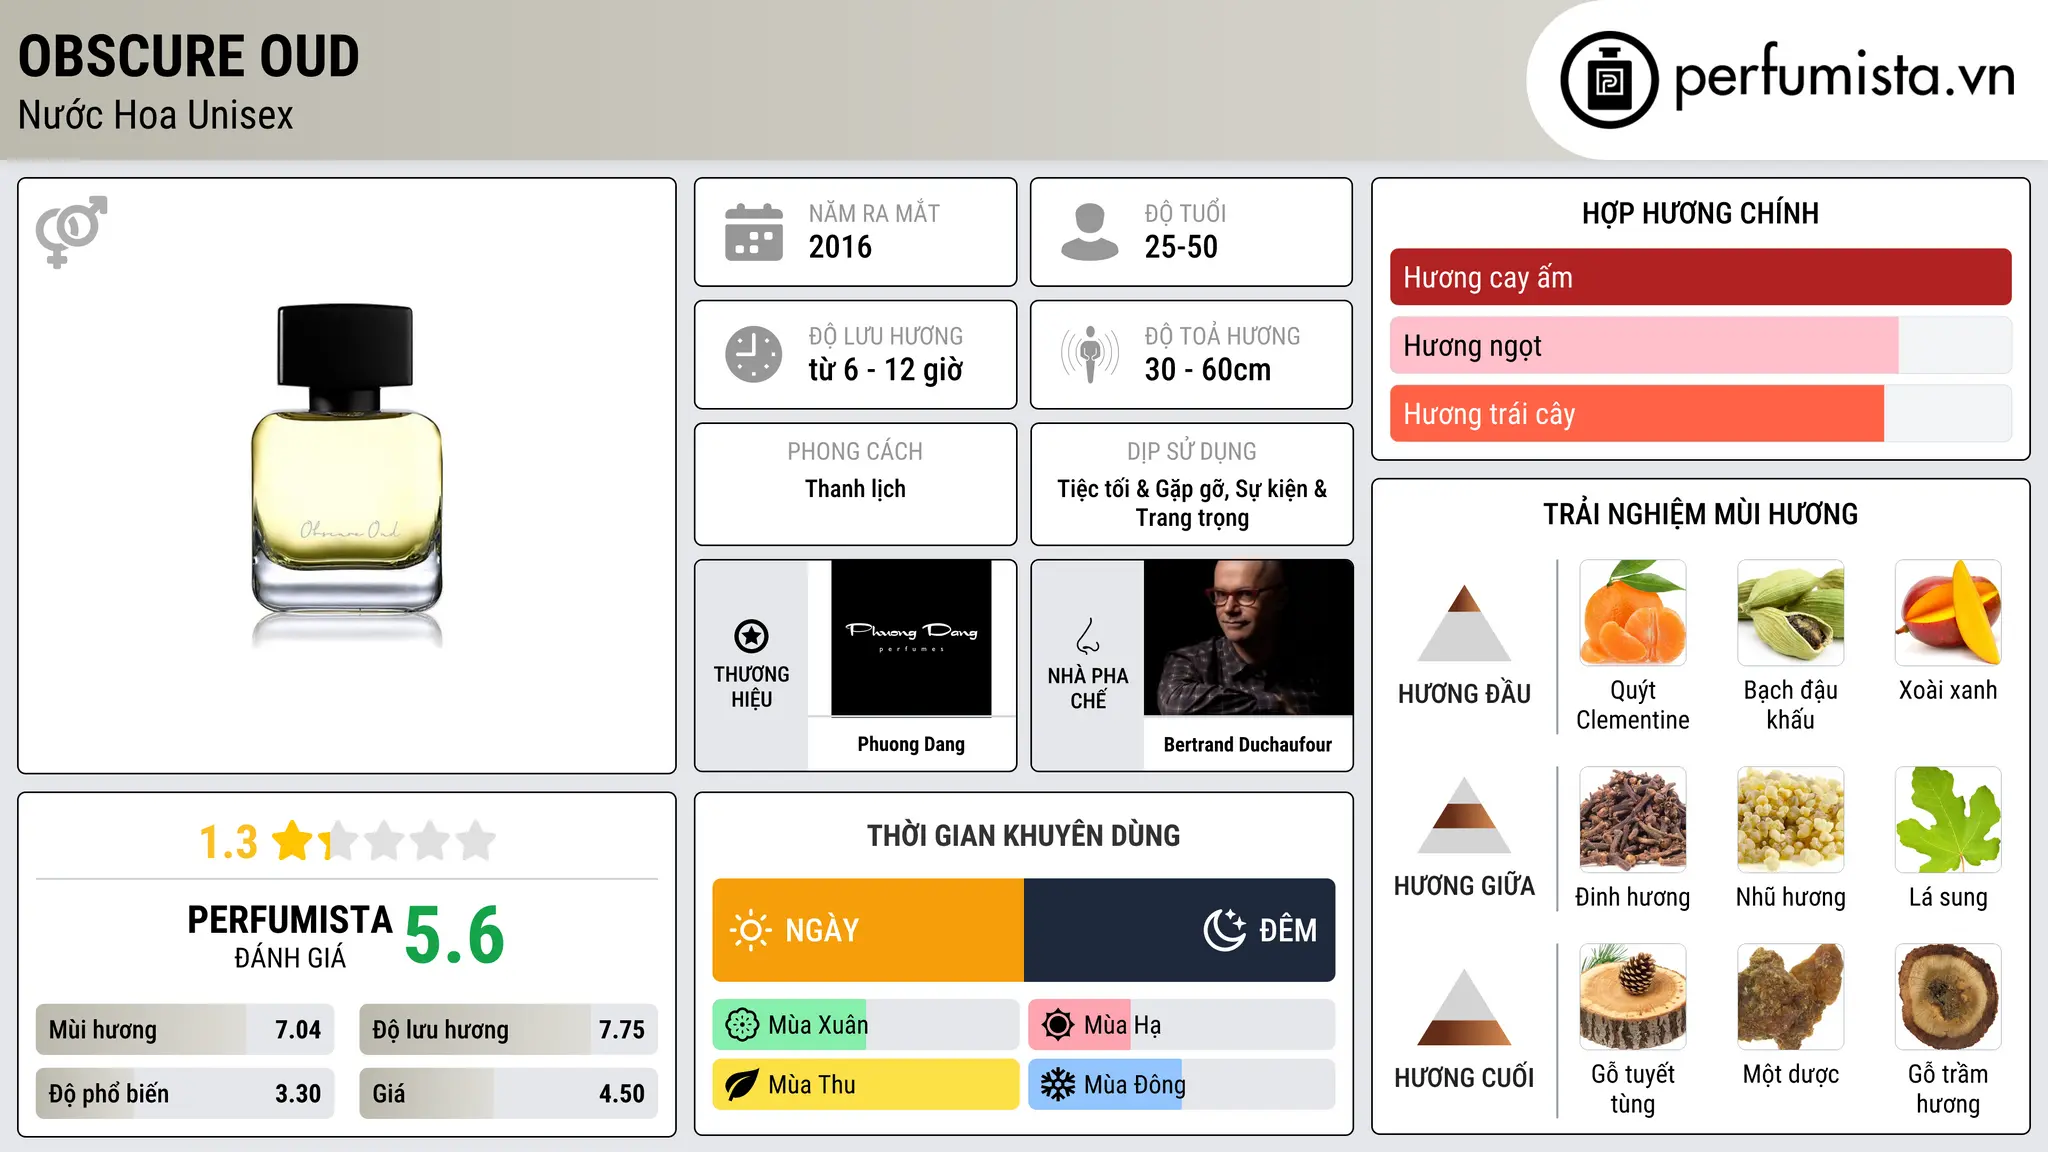Click the TRẢI NGHIỆM MÙI HƯƠNG heading

1700,514
